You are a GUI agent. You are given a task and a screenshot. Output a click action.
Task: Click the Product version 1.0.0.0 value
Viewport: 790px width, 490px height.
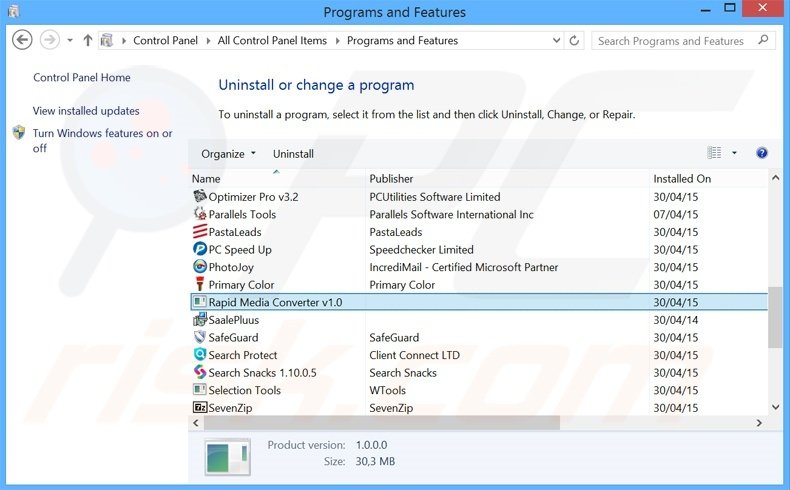[x=371, y=445]
